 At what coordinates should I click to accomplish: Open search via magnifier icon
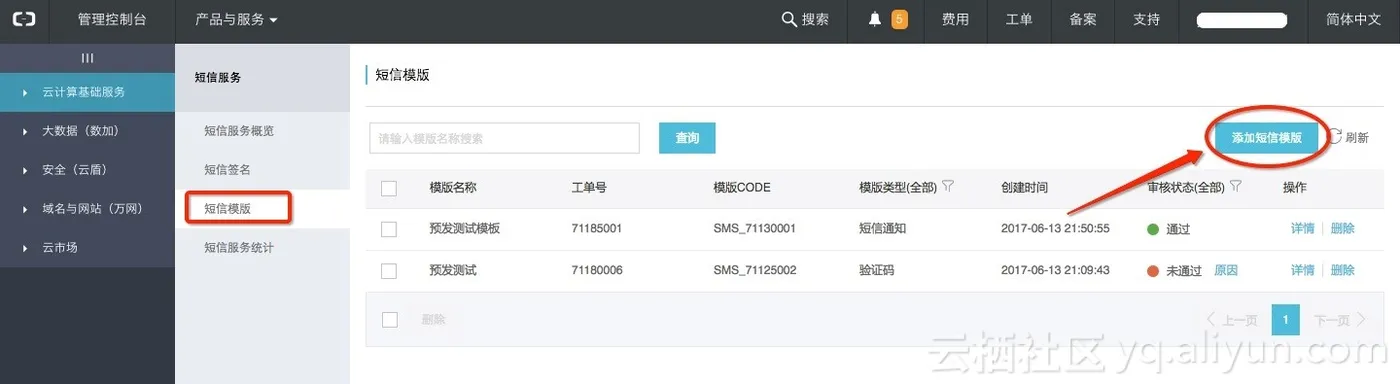tap(789, 20)
